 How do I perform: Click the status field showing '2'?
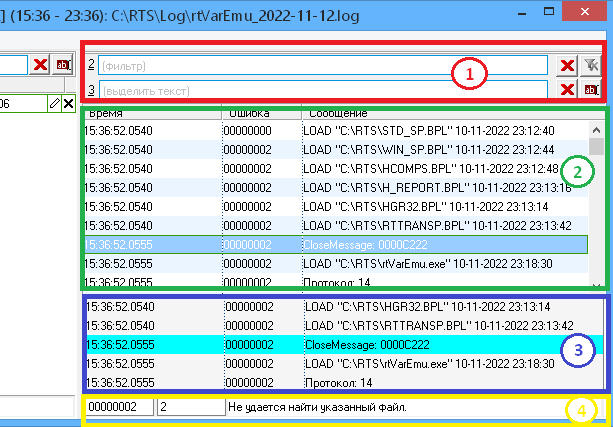(191, 407)
